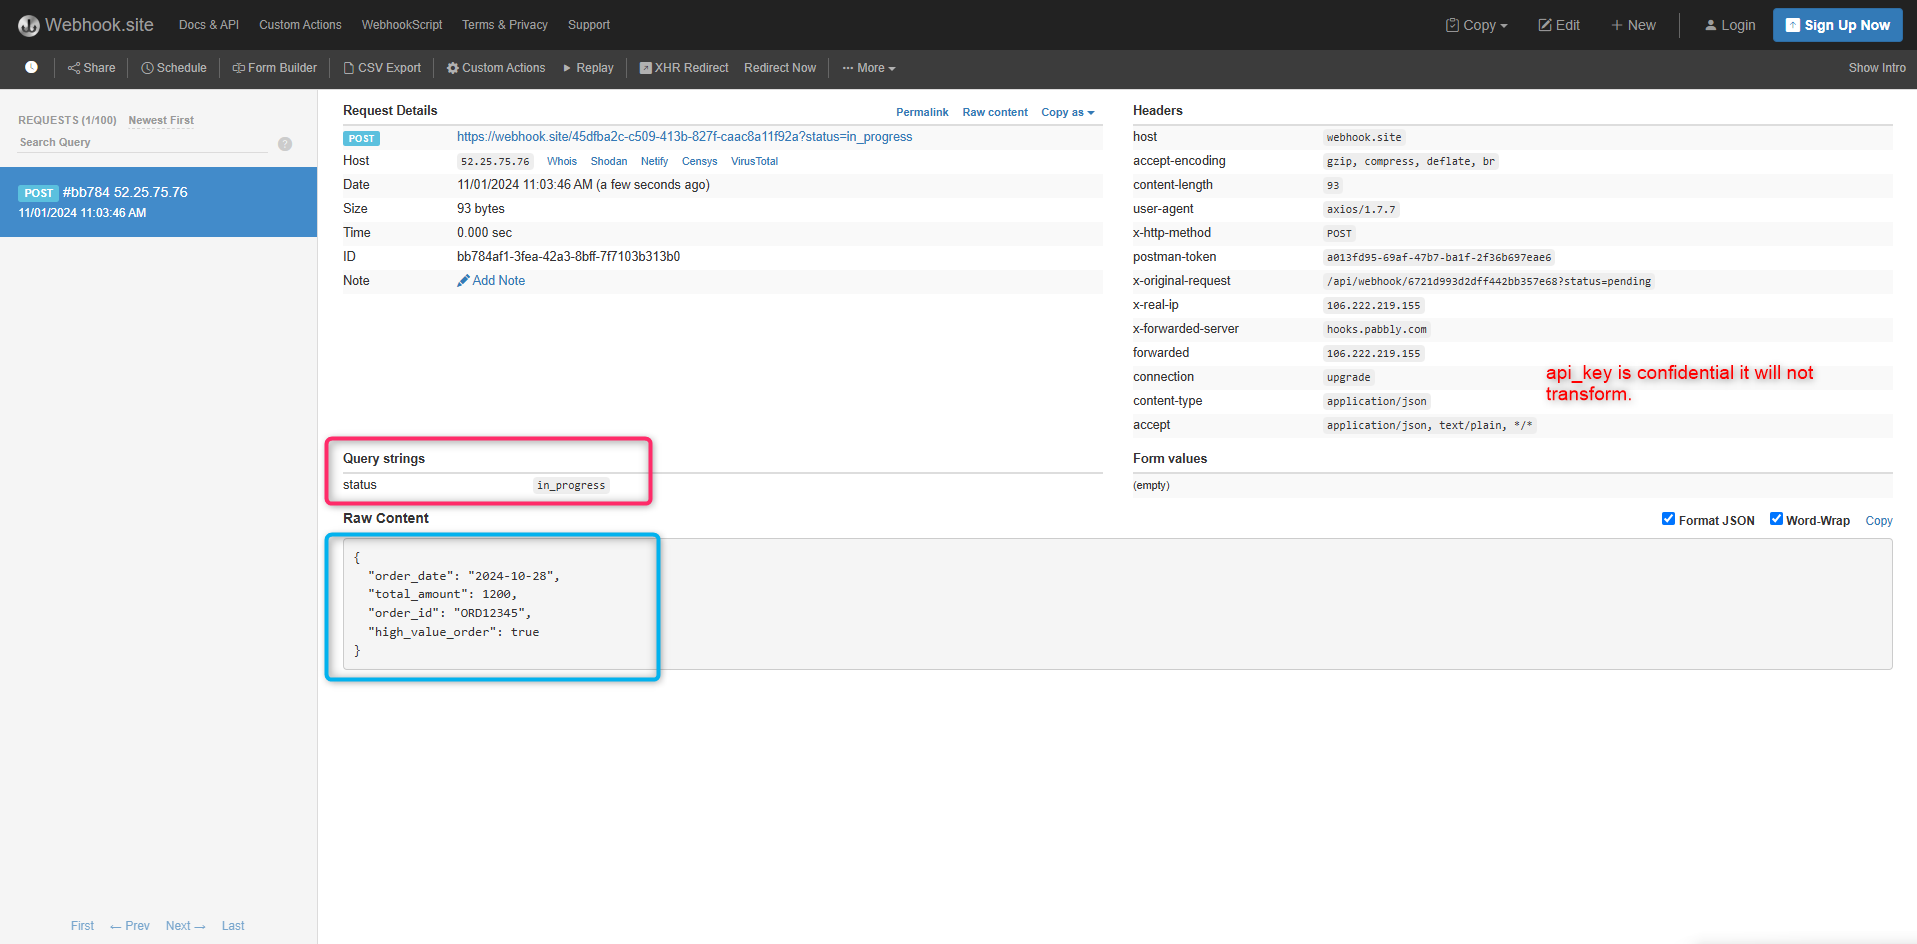Copy the raw content

tap(1879, 521)
